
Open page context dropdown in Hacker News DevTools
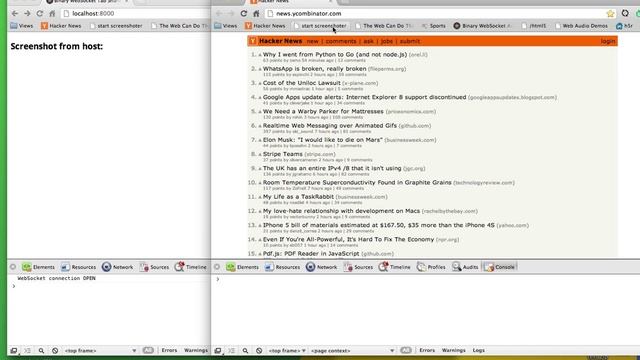(x=352, y=351)
